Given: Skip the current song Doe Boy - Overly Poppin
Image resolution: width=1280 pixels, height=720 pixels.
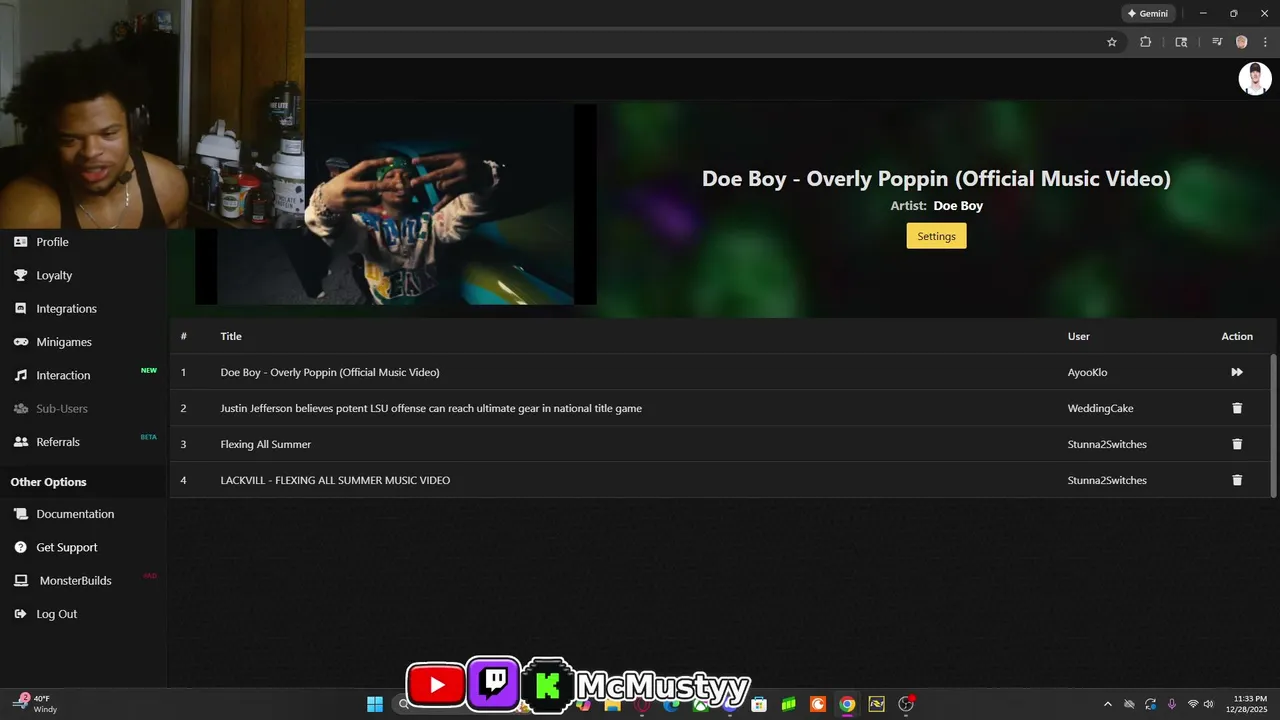Looking at the screenshot, I should click(x=1237, y=372).
